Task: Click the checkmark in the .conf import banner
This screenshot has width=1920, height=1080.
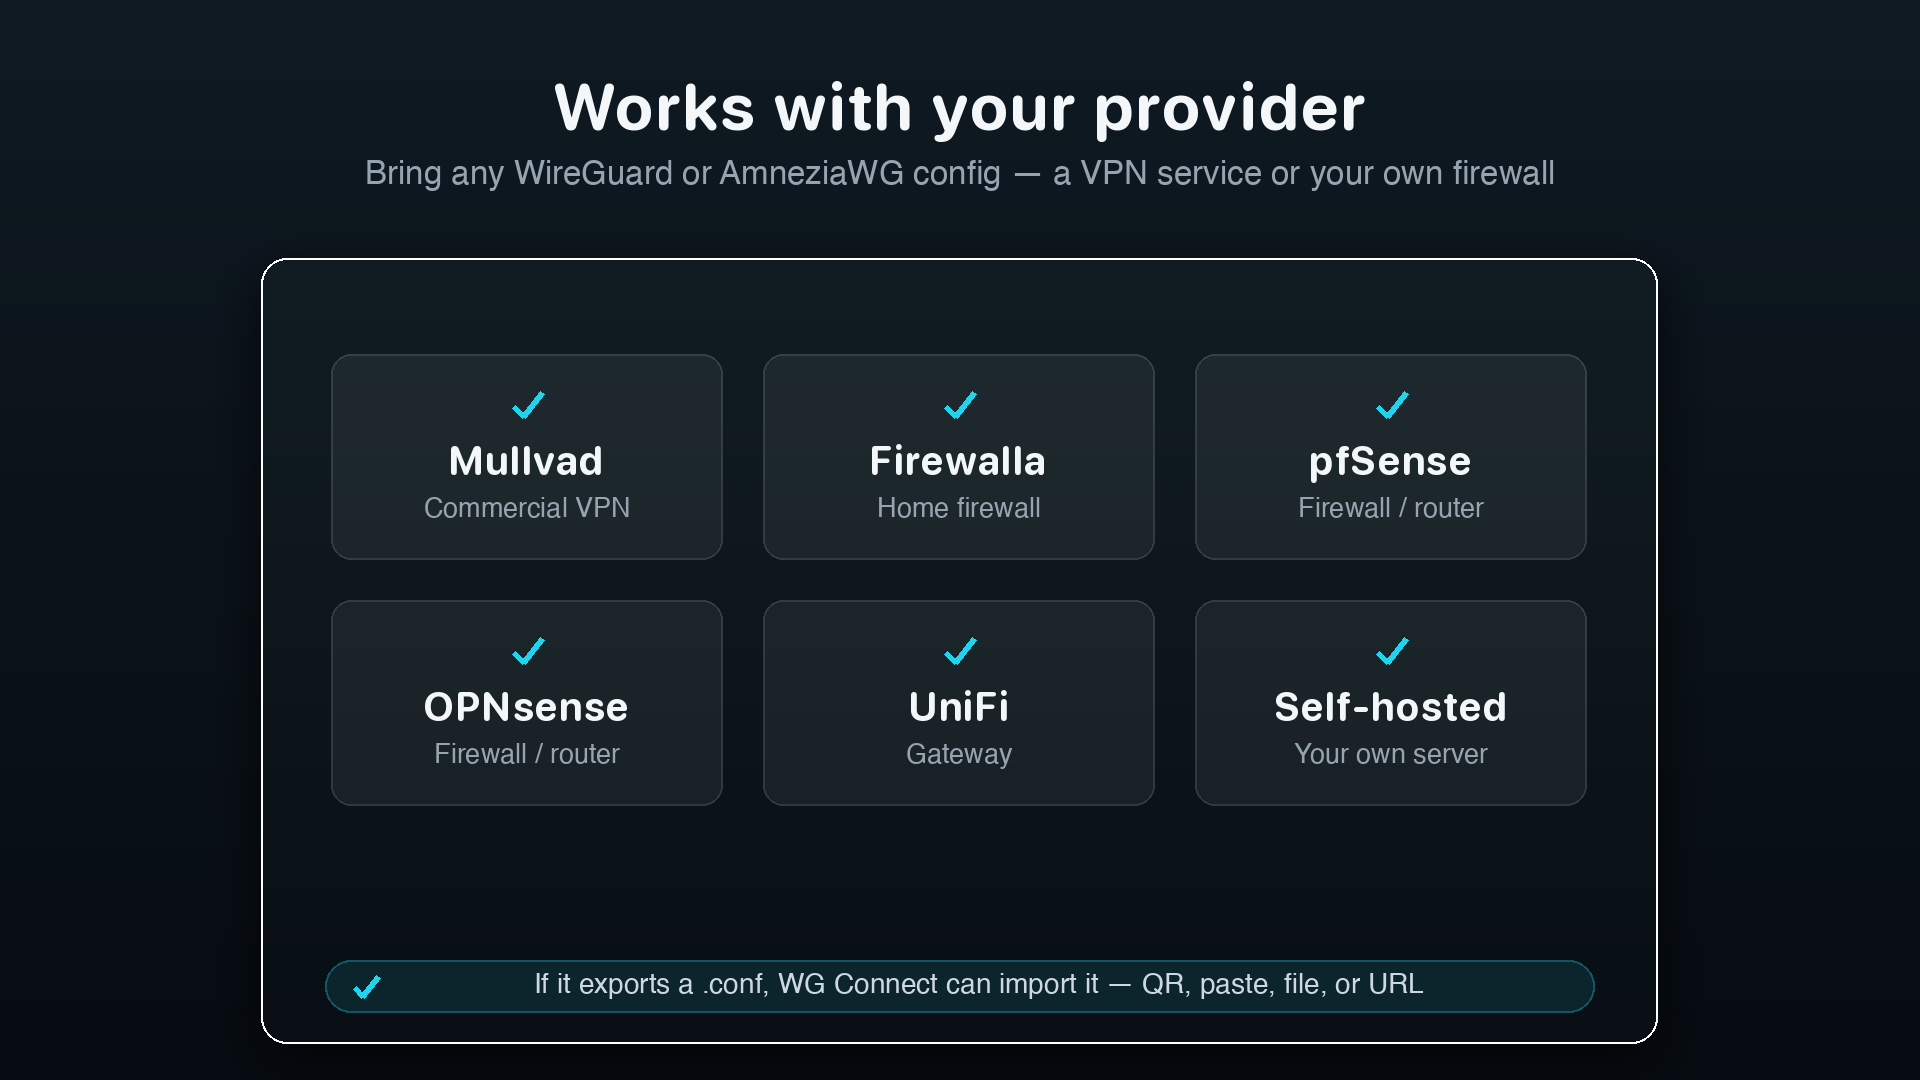Action: [367, 987]
